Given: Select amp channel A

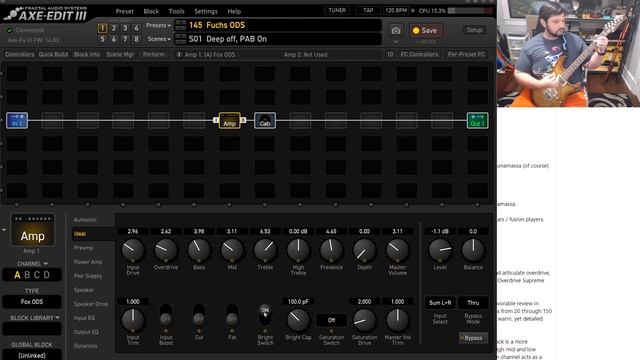Looking at the screenshot, I should pos(17,275).
